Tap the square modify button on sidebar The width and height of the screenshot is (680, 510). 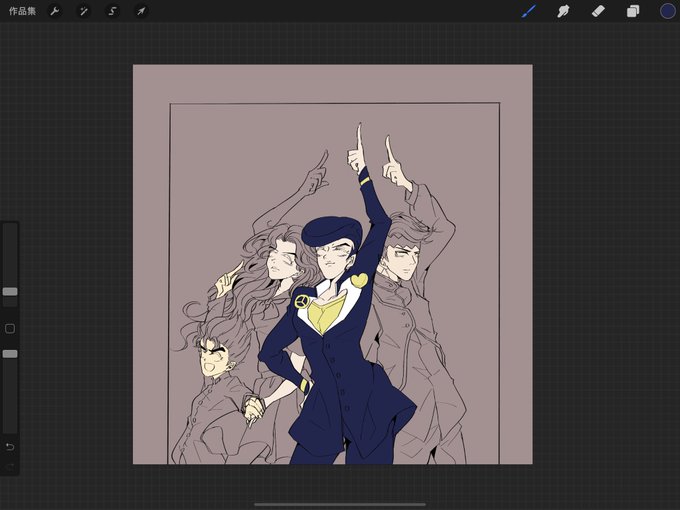(10, 328)
